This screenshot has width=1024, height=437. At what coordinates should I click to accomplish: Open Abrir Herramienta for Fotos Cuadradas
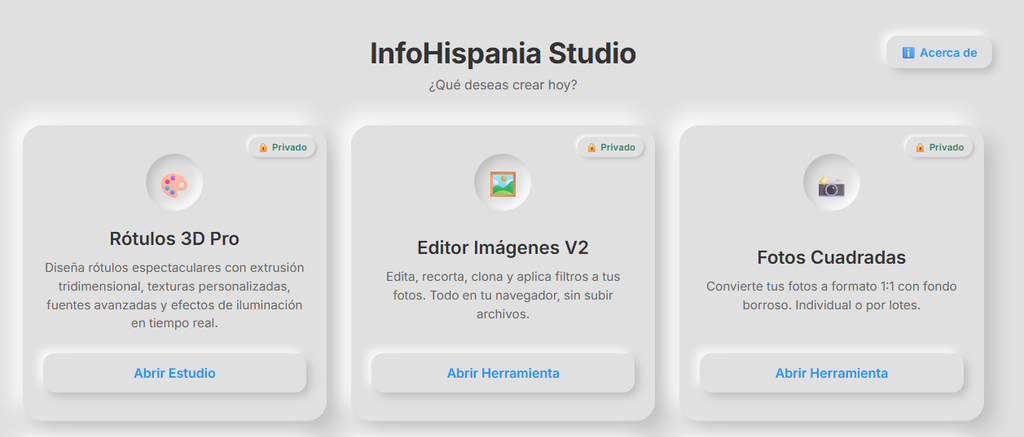(831, 373)
